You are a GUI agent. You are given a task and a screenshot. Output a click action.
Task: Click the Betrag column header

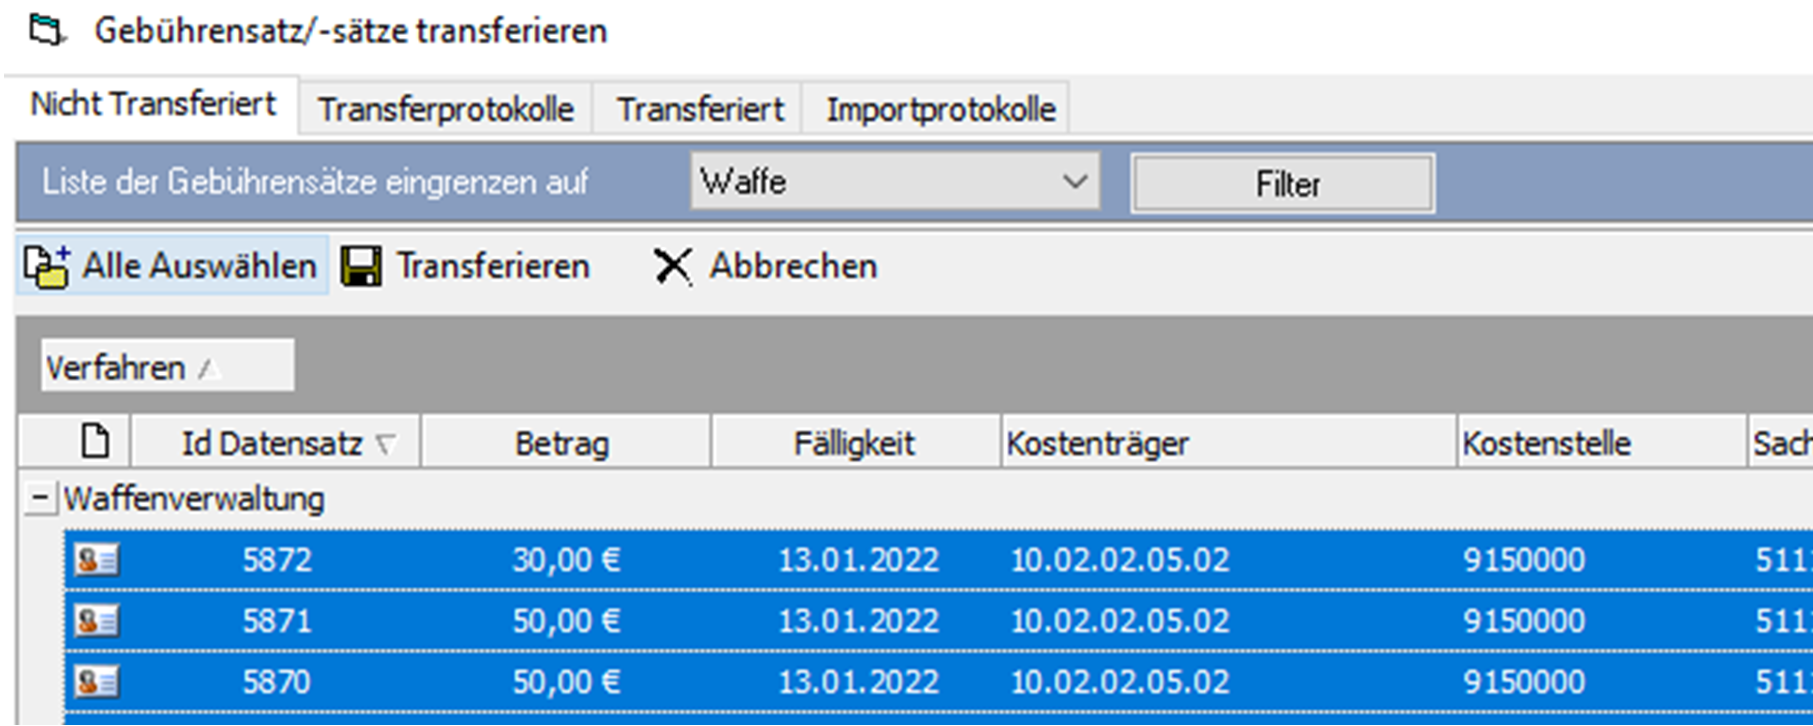(x=562, y=443)
